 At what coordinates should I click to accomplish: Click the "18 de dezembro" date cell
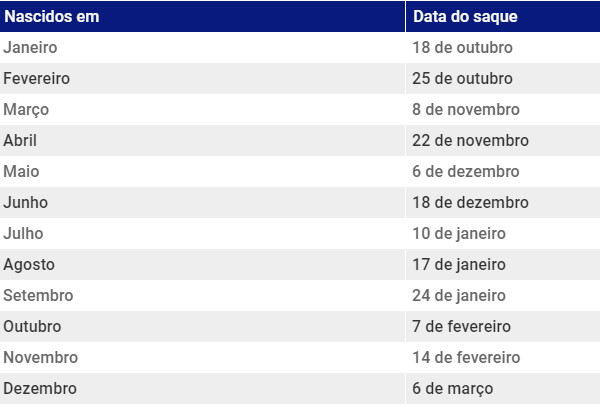(x=470, y=202)
